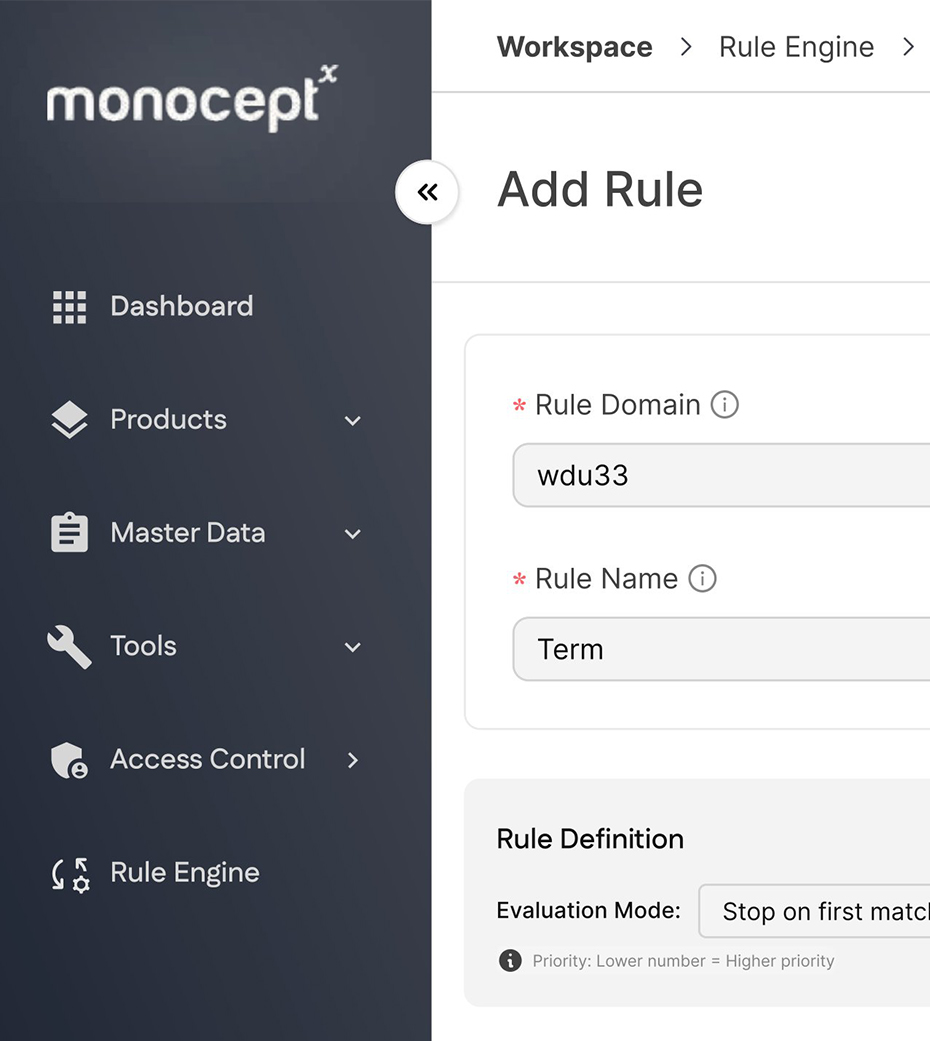Screen dimensions: 930x1041
Task: Click the Master Data clipboard icon
Action: click(70, 532)
